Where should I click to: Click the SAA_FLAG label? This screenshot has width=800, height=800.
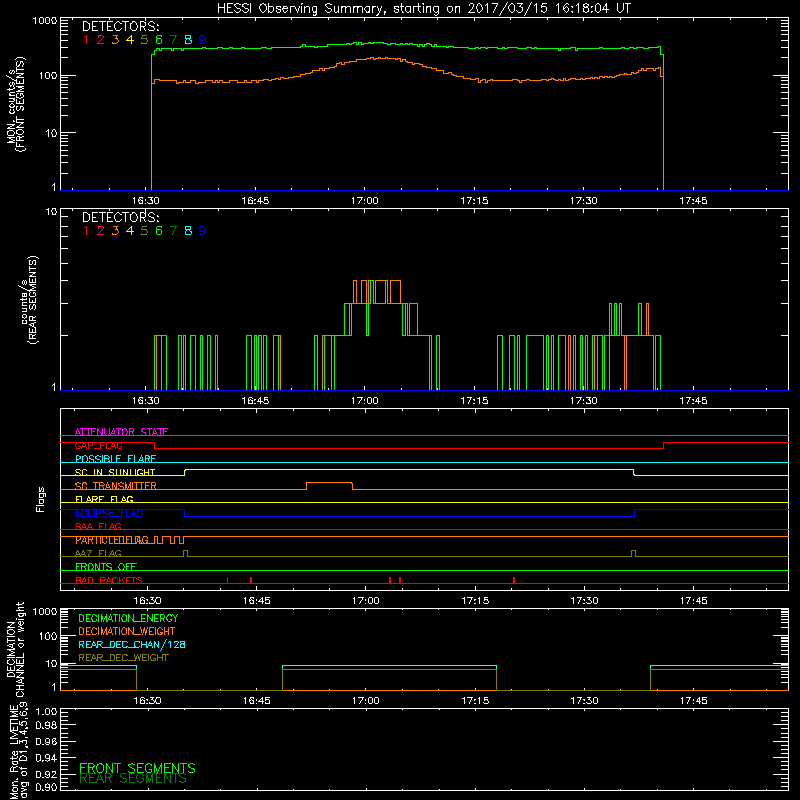[98, 526]
